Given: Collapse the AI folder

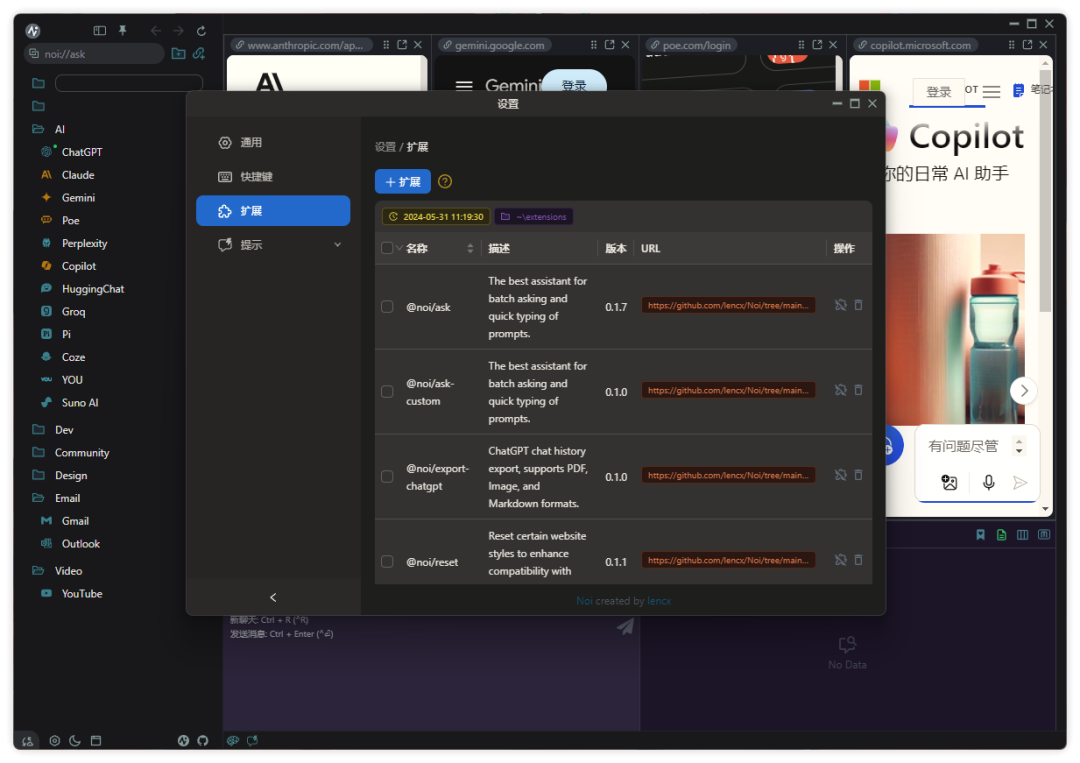Looking at the screenshot, I should pos(38,129).
